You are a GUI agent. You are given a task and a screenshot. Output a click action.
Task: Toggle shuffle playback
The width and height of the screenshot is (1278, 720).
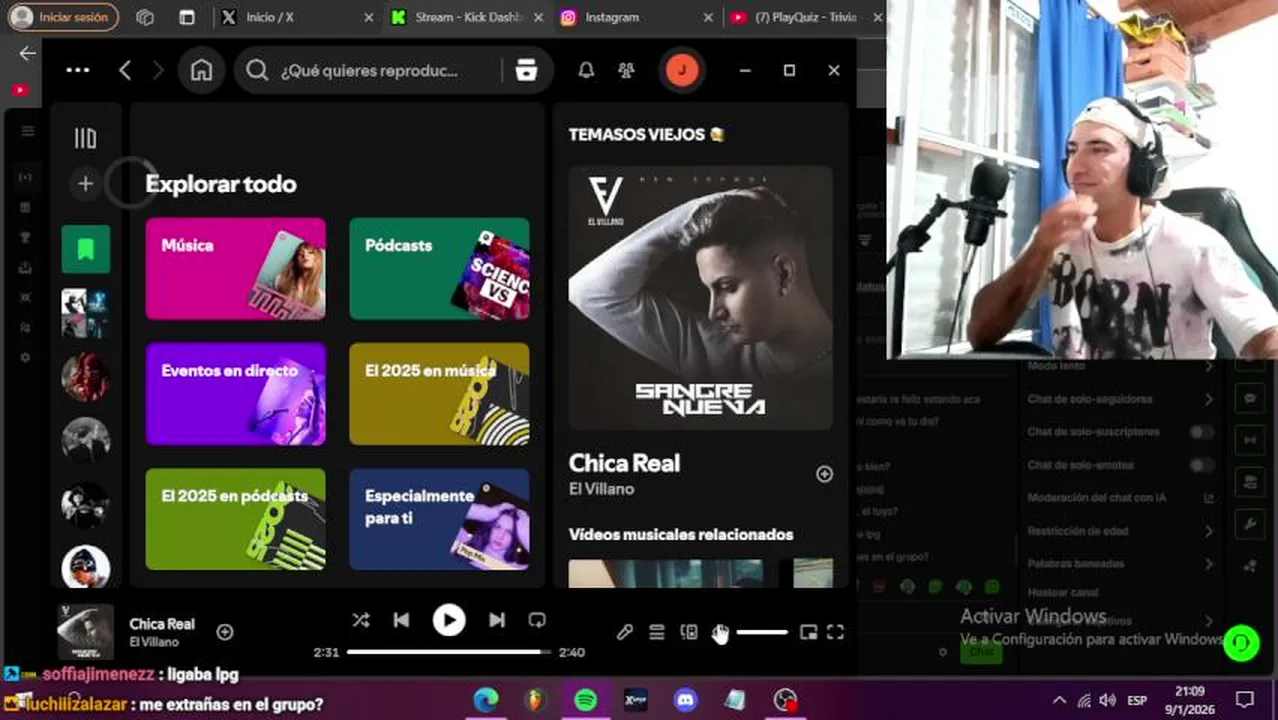tap(361, 620)
